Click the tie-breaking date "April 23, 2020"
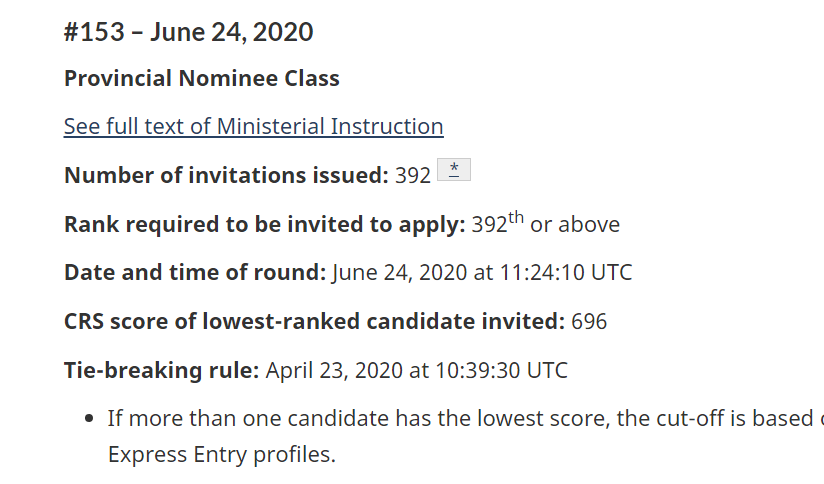The width and height of the screenshot is (824, 484). 333,370
